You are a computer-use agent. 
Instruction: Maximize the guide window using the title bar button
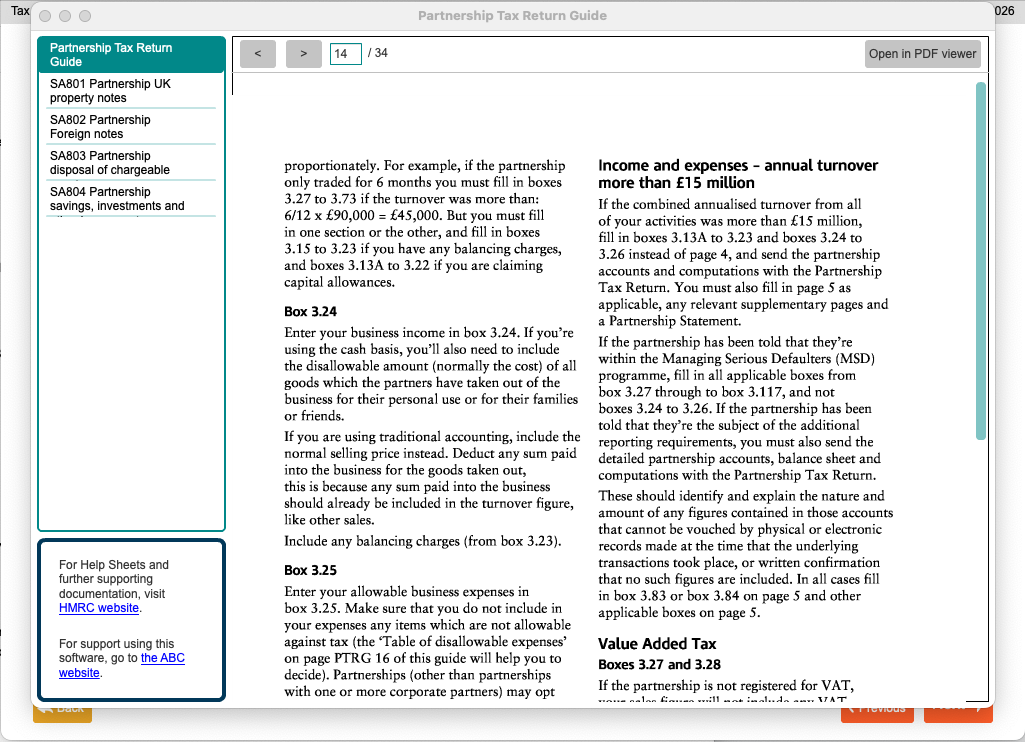(85, 16)
